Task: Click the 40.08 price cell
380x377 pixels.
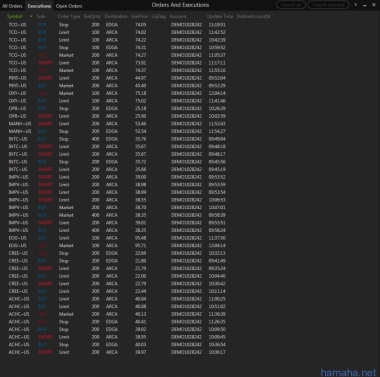Action: click(140, 306)
